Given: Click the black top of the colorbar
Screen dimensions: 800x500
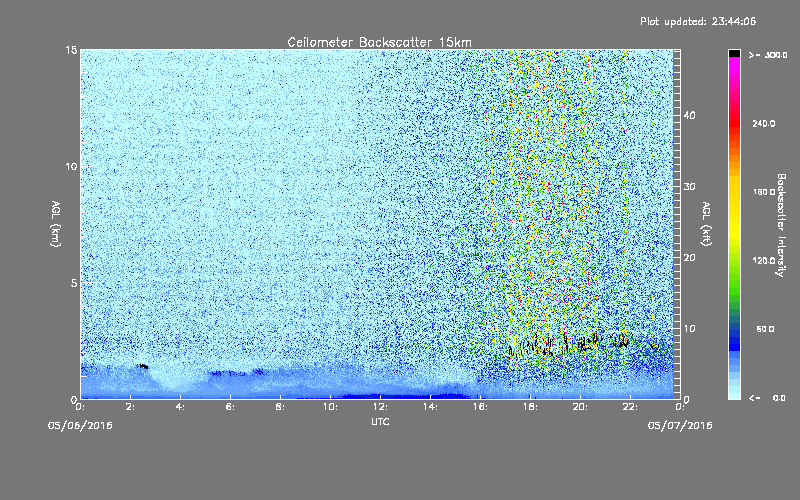Looking at the screenshot, I should click(734, 53).
